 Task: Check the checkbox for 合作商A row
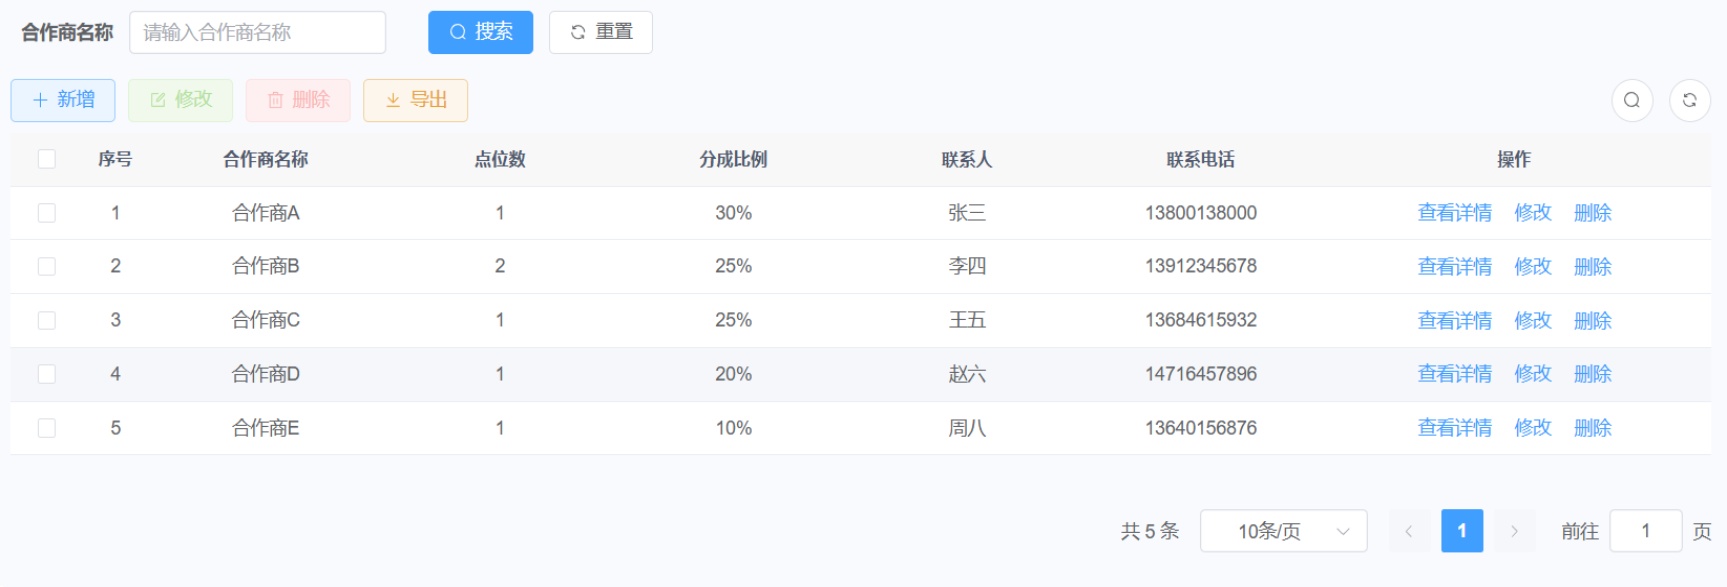(x=47, y=213)
